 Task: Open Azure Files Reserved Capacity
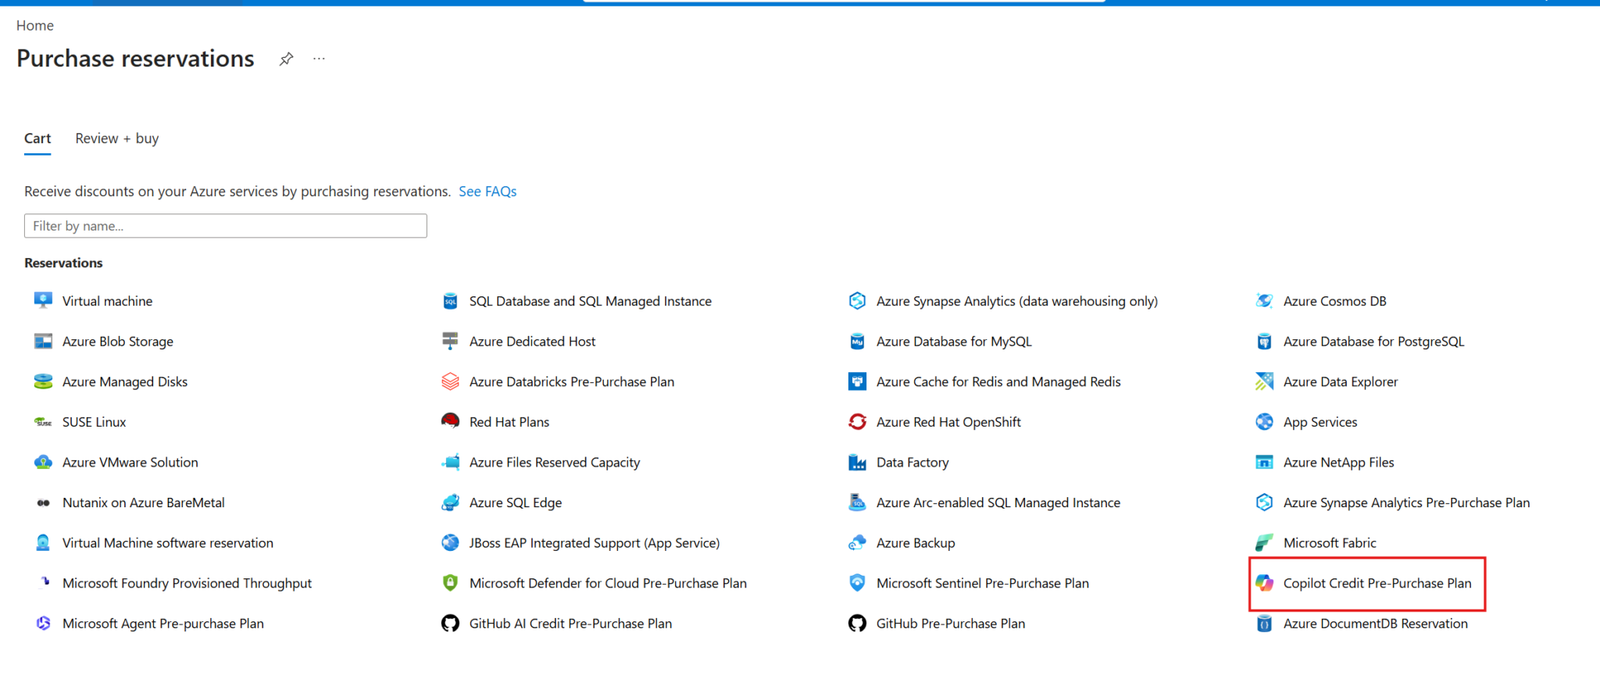point(554,462)
